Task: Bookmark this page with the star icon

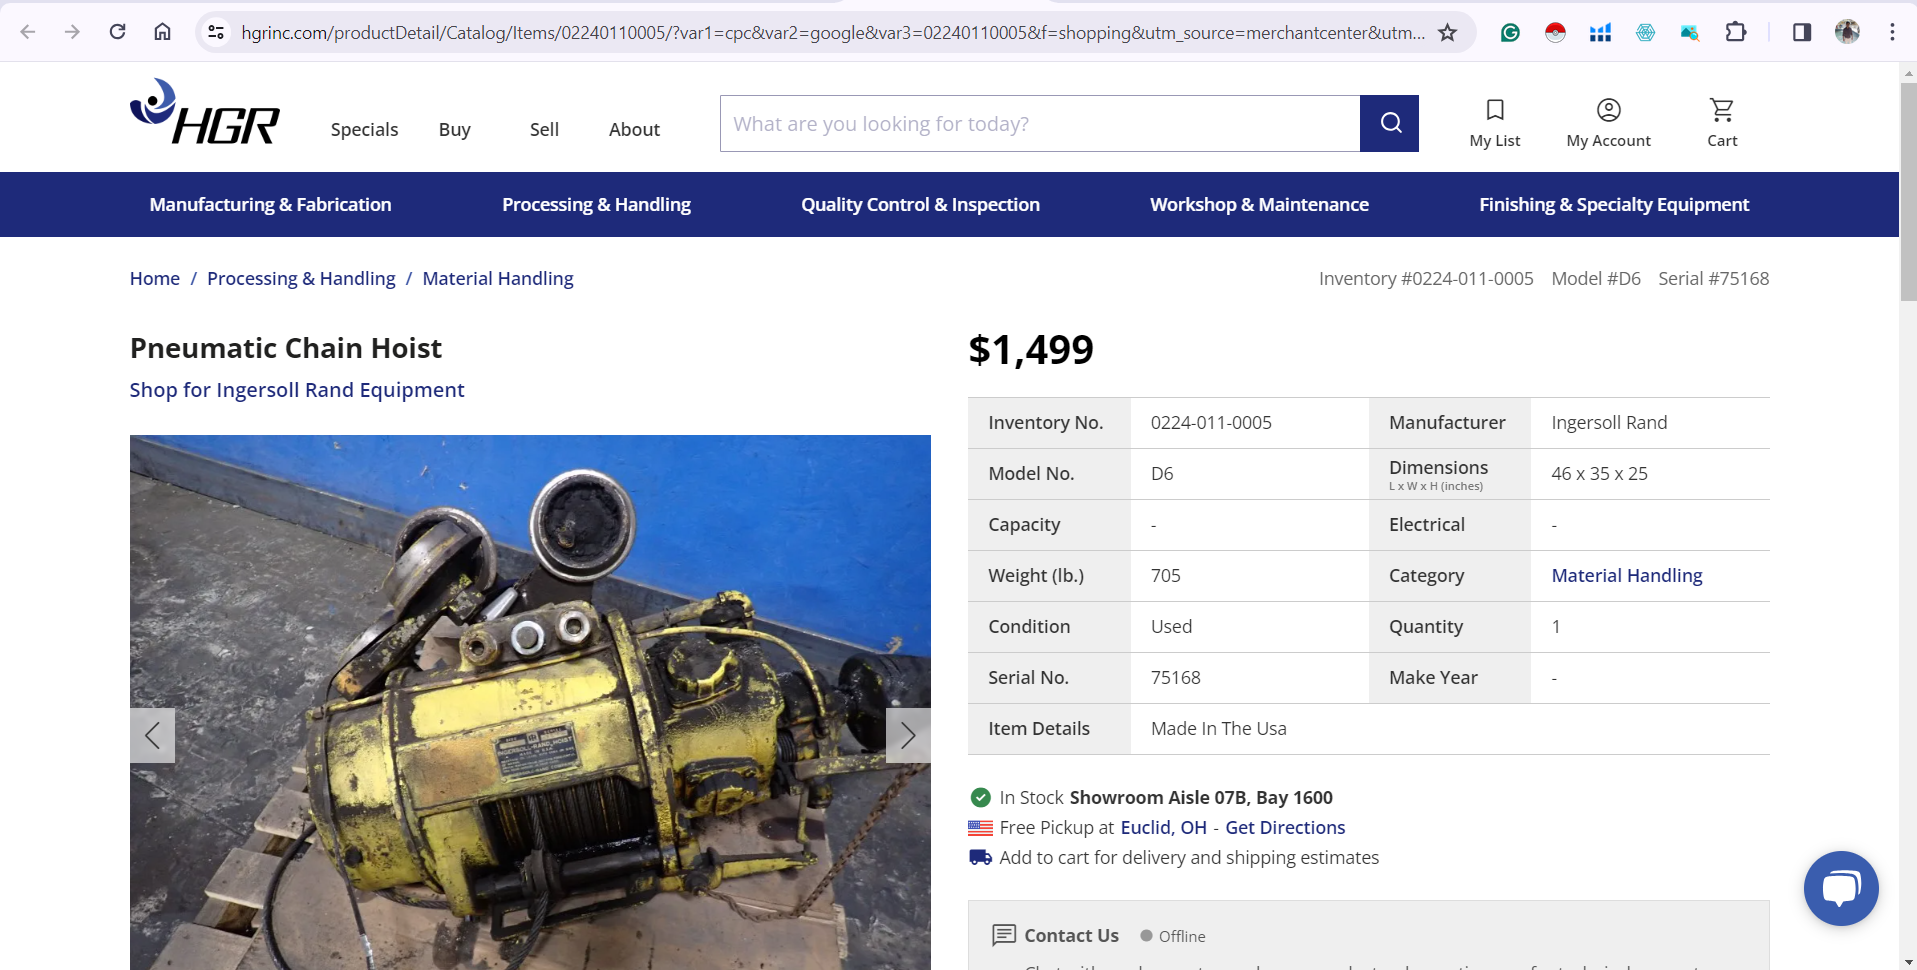Action: (x=1447, y=32)
